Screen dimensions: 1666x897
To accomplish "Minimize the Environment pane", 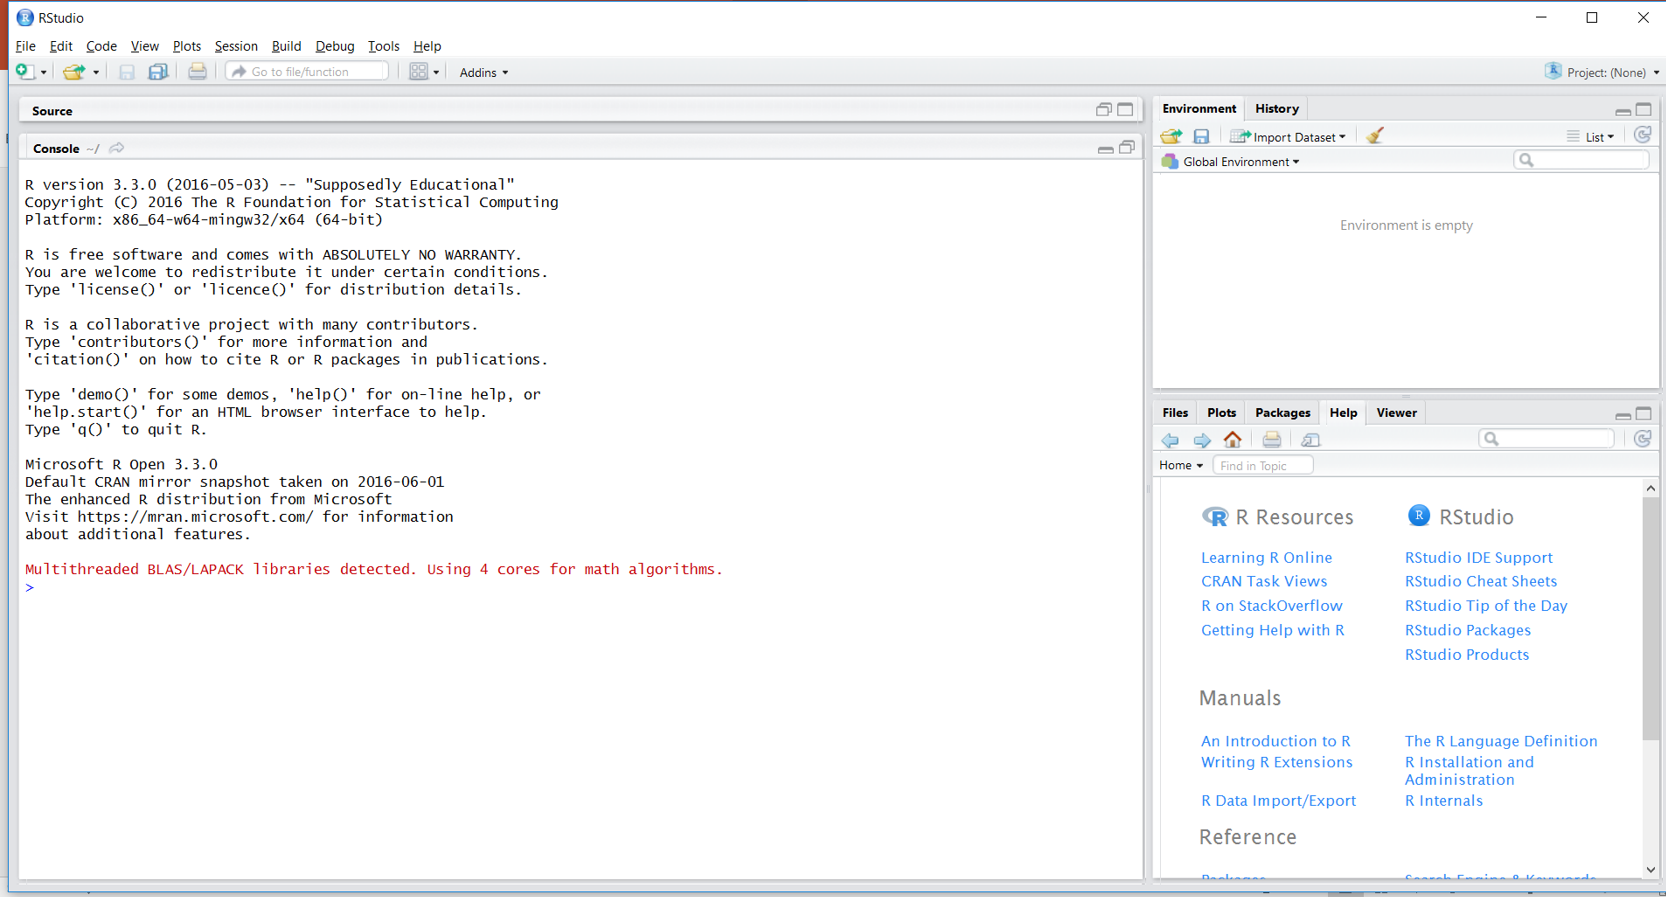I will [x=1622, y=110].
